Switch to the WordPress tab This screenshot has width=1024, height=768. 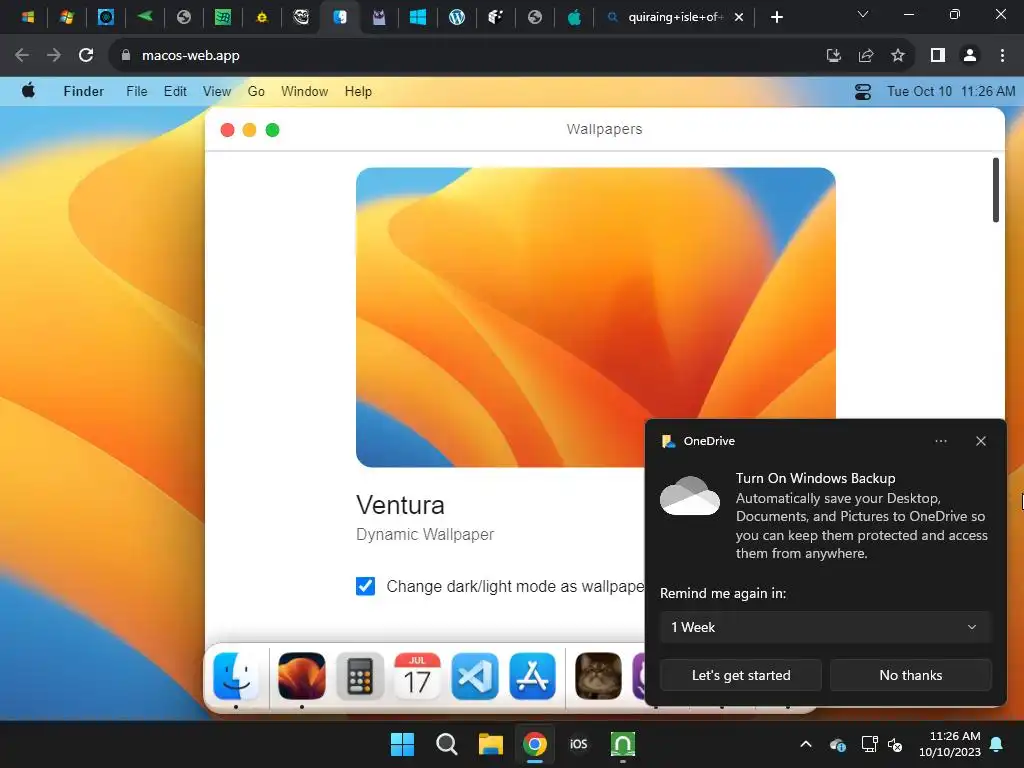[x=456, y=17]
